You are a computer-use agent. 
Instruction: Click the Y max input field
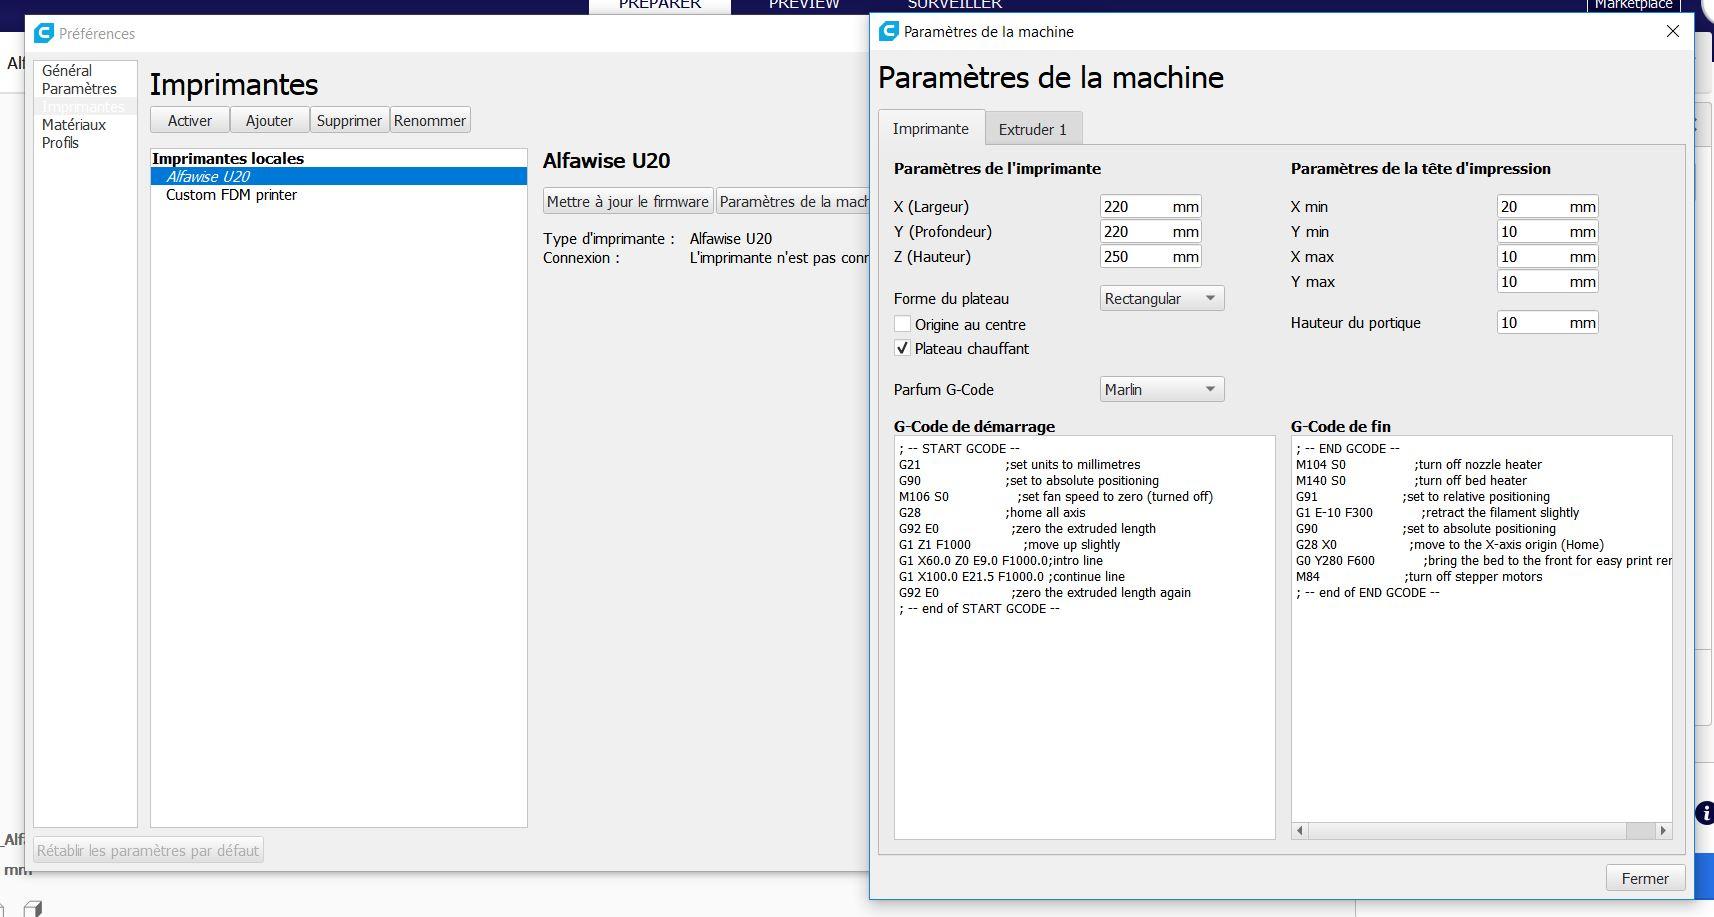click(x=1547, y=281)
